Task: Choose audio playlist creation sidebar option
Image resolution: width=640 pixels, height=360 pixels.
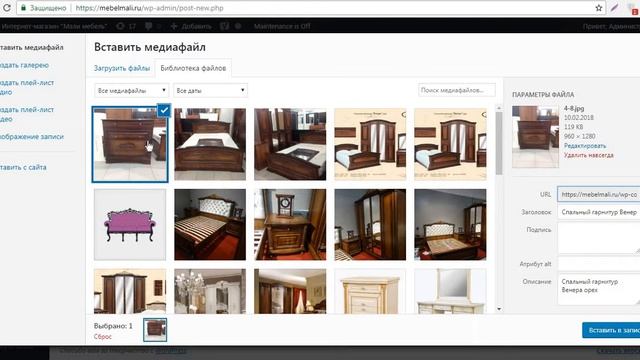Action: [27, 87]
